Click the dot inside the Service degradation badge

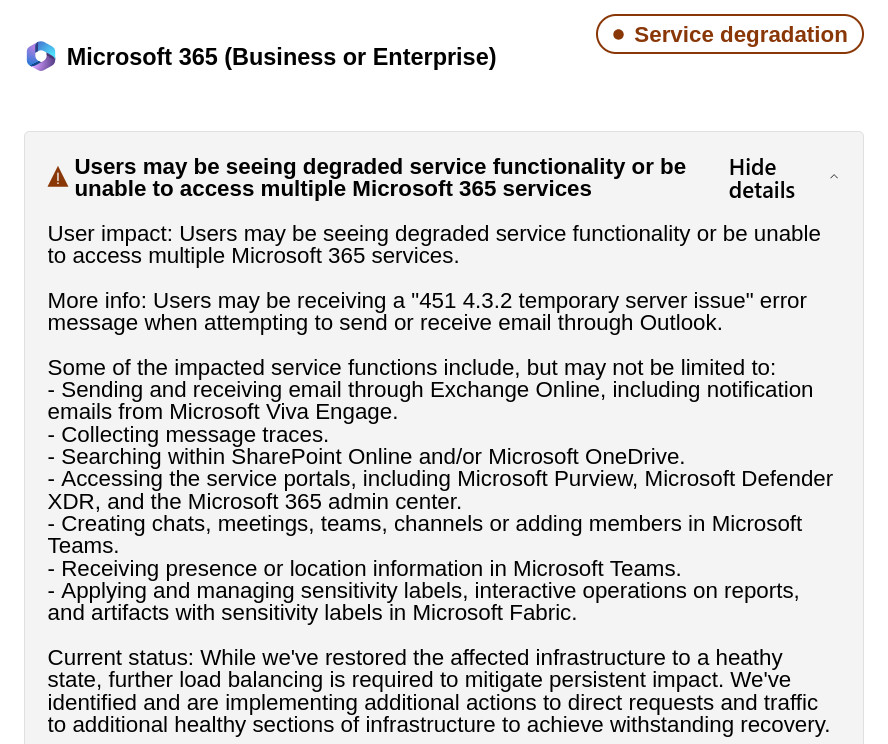click(618, 35)
